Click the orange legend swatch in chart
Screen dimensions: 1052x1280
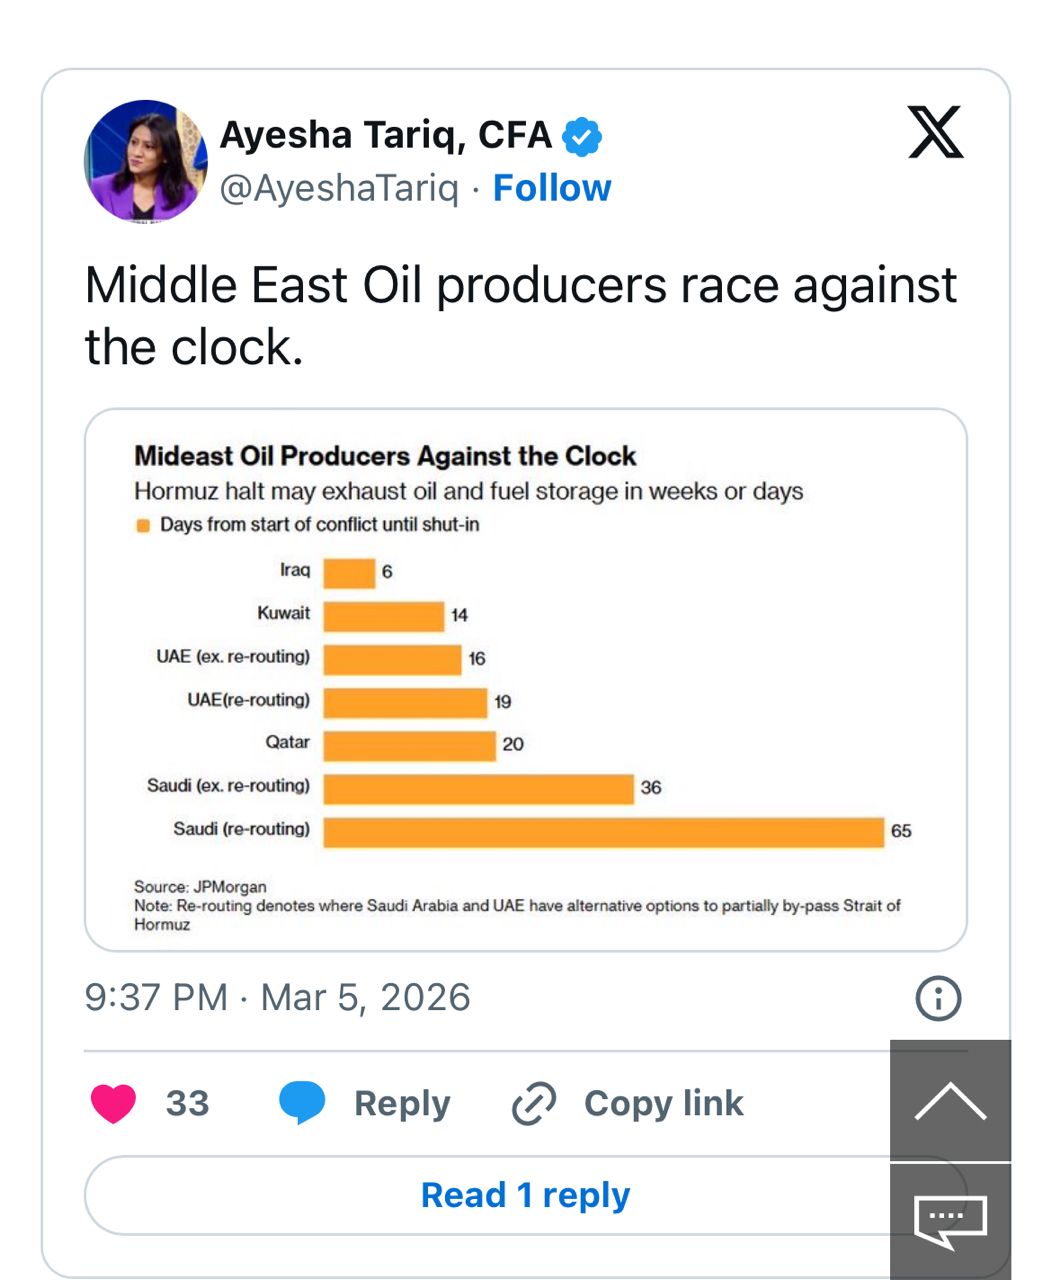(x=143, y=525)
